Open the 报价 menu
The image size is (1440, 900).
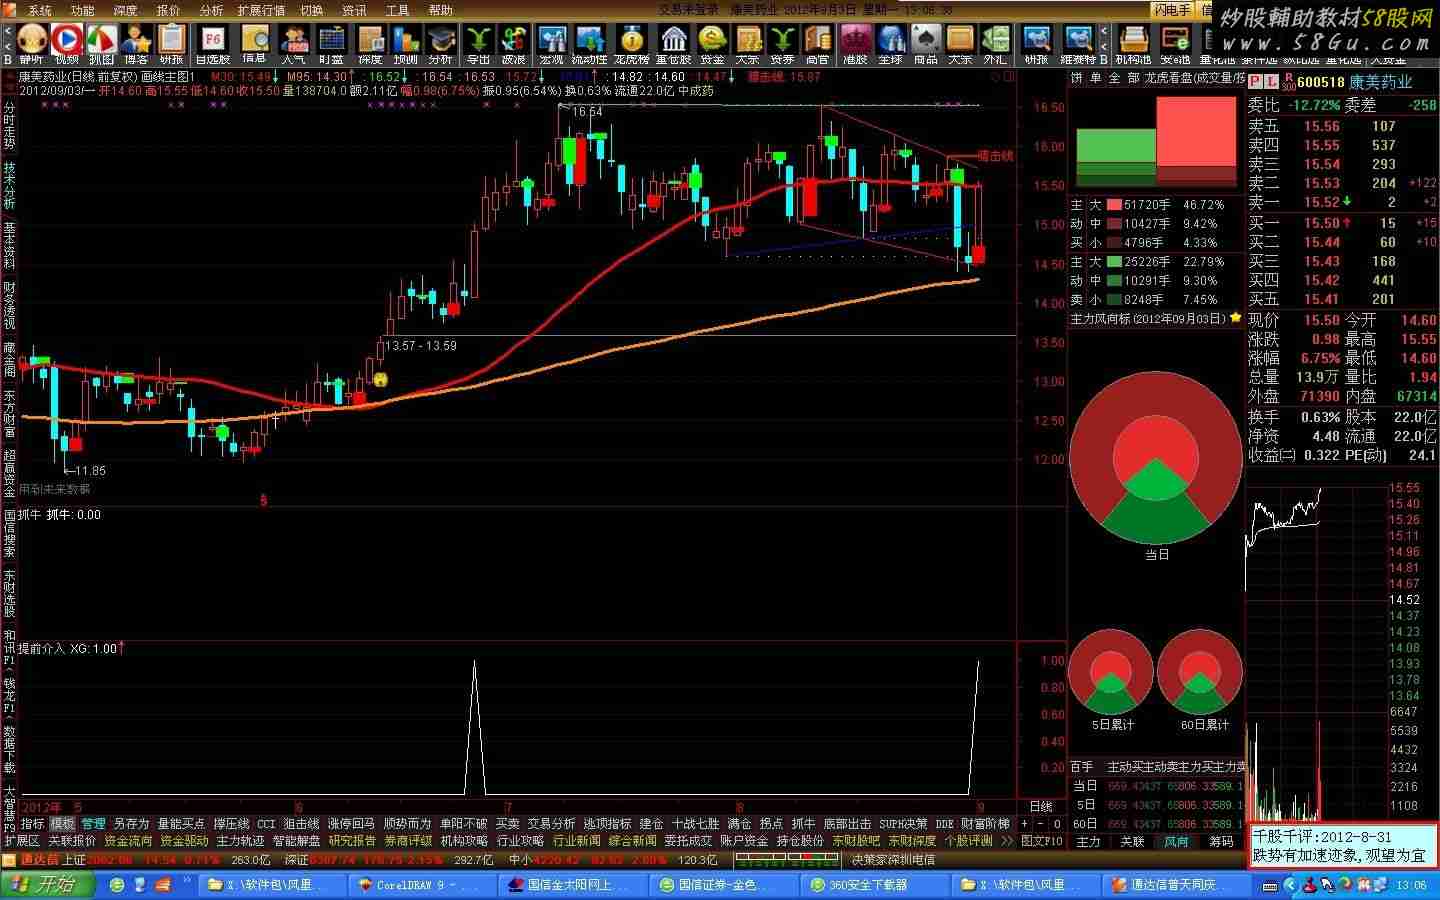169,10
